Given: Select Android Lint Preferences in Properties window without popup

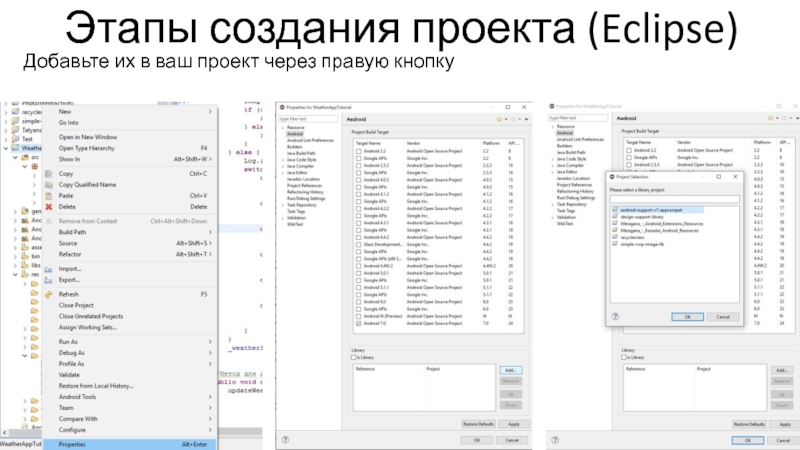Looking at the screenshot, I should coord(310,140).
